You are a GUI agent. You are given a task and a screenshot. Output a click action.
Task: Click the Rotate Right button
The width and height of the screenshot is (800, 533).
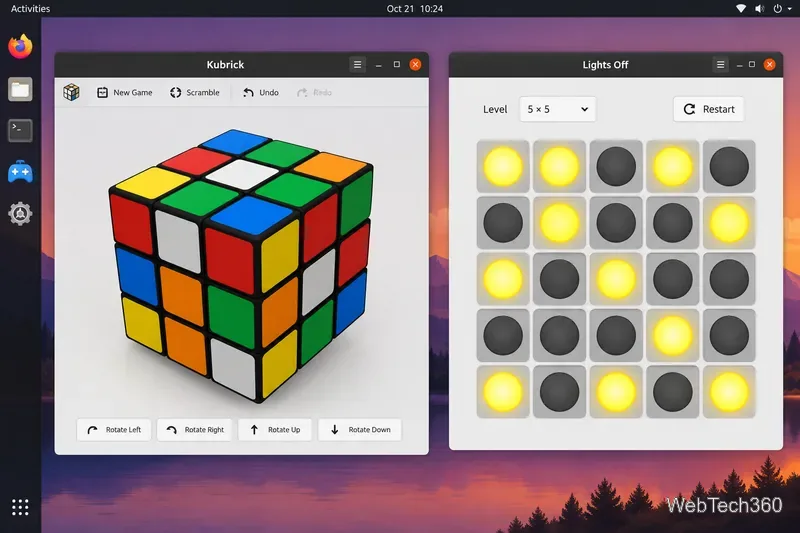(x=195, y=430)
